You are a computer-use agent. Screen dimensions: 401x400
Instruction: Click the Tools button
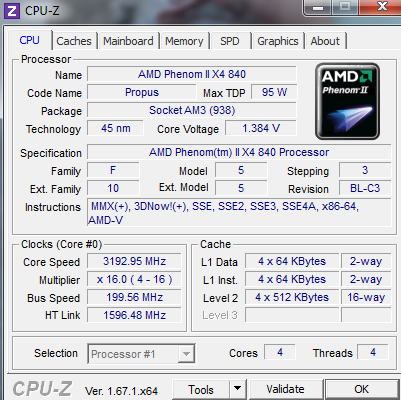click(201, 389)
